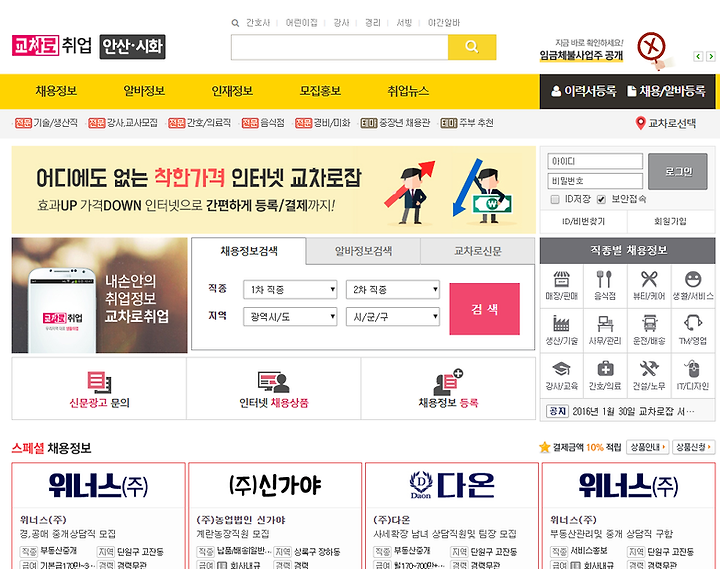This screenshot has height=569, width=720.
Task: Open 취업뉴스 menu item
Action: pyautogui.click(x=408, y=91)
